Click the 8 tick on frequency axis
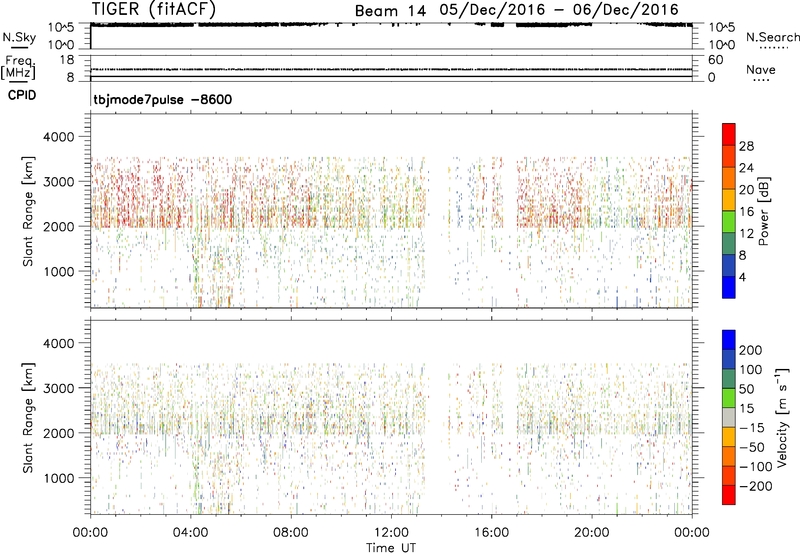800x554 pixels. click(x=70, y=77)
